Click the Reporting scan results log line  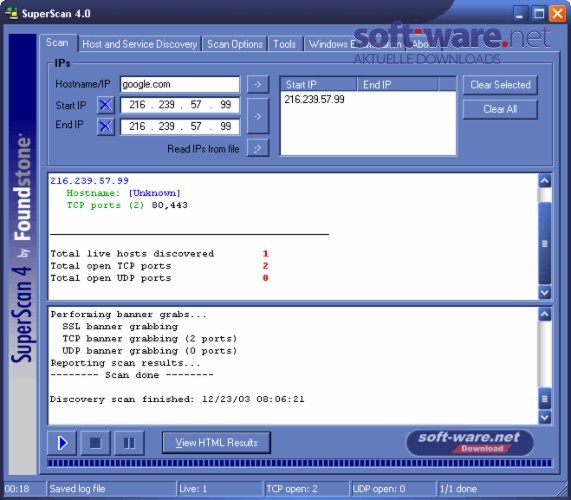pyautogui.click(x=125, y=363)
